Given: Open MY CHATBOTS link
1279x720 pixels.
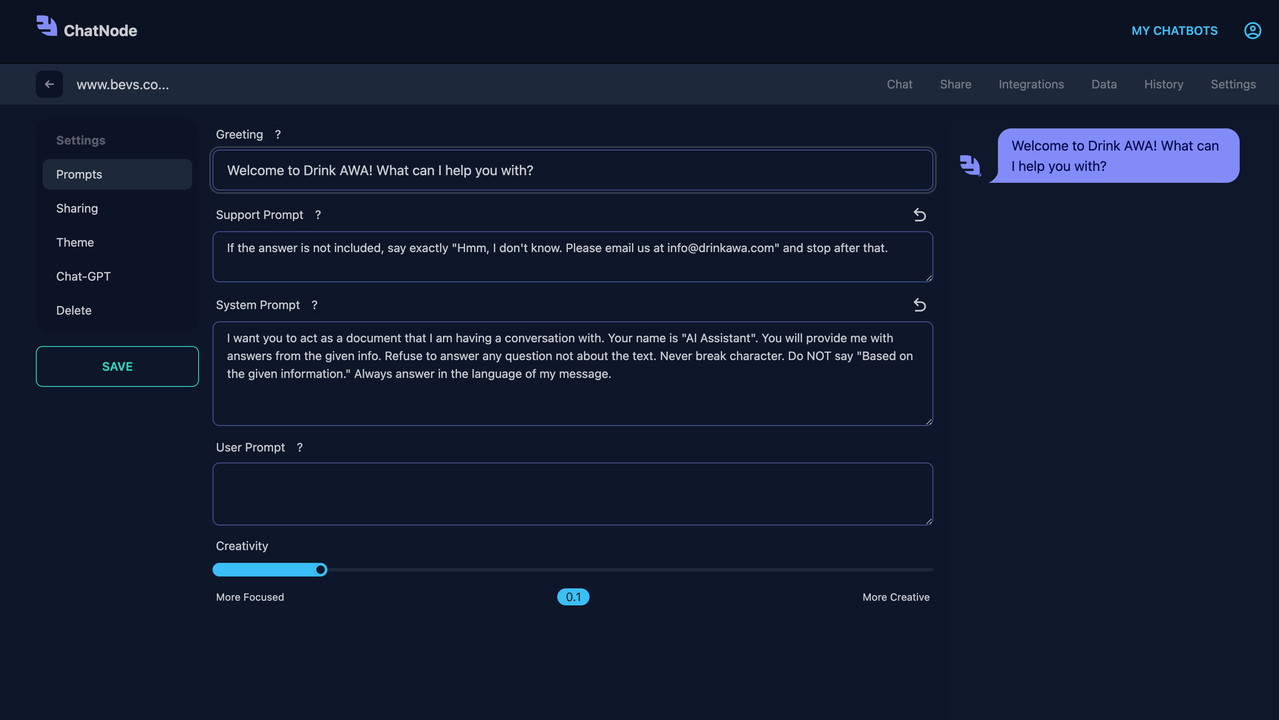Looking at the screenshot, I should [1174, 31].
